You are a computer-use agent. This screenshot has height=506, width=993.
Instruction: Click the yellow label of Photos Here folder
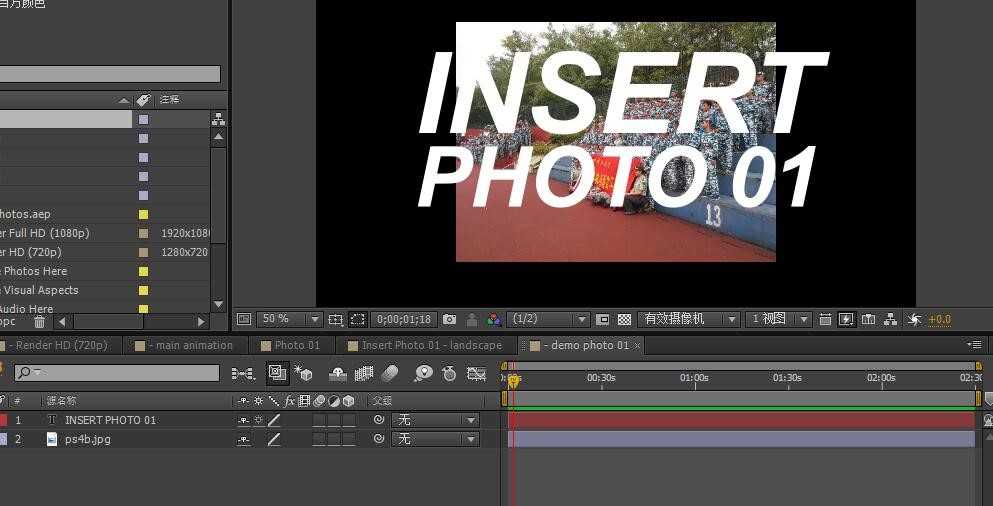[x=144, y=271]
